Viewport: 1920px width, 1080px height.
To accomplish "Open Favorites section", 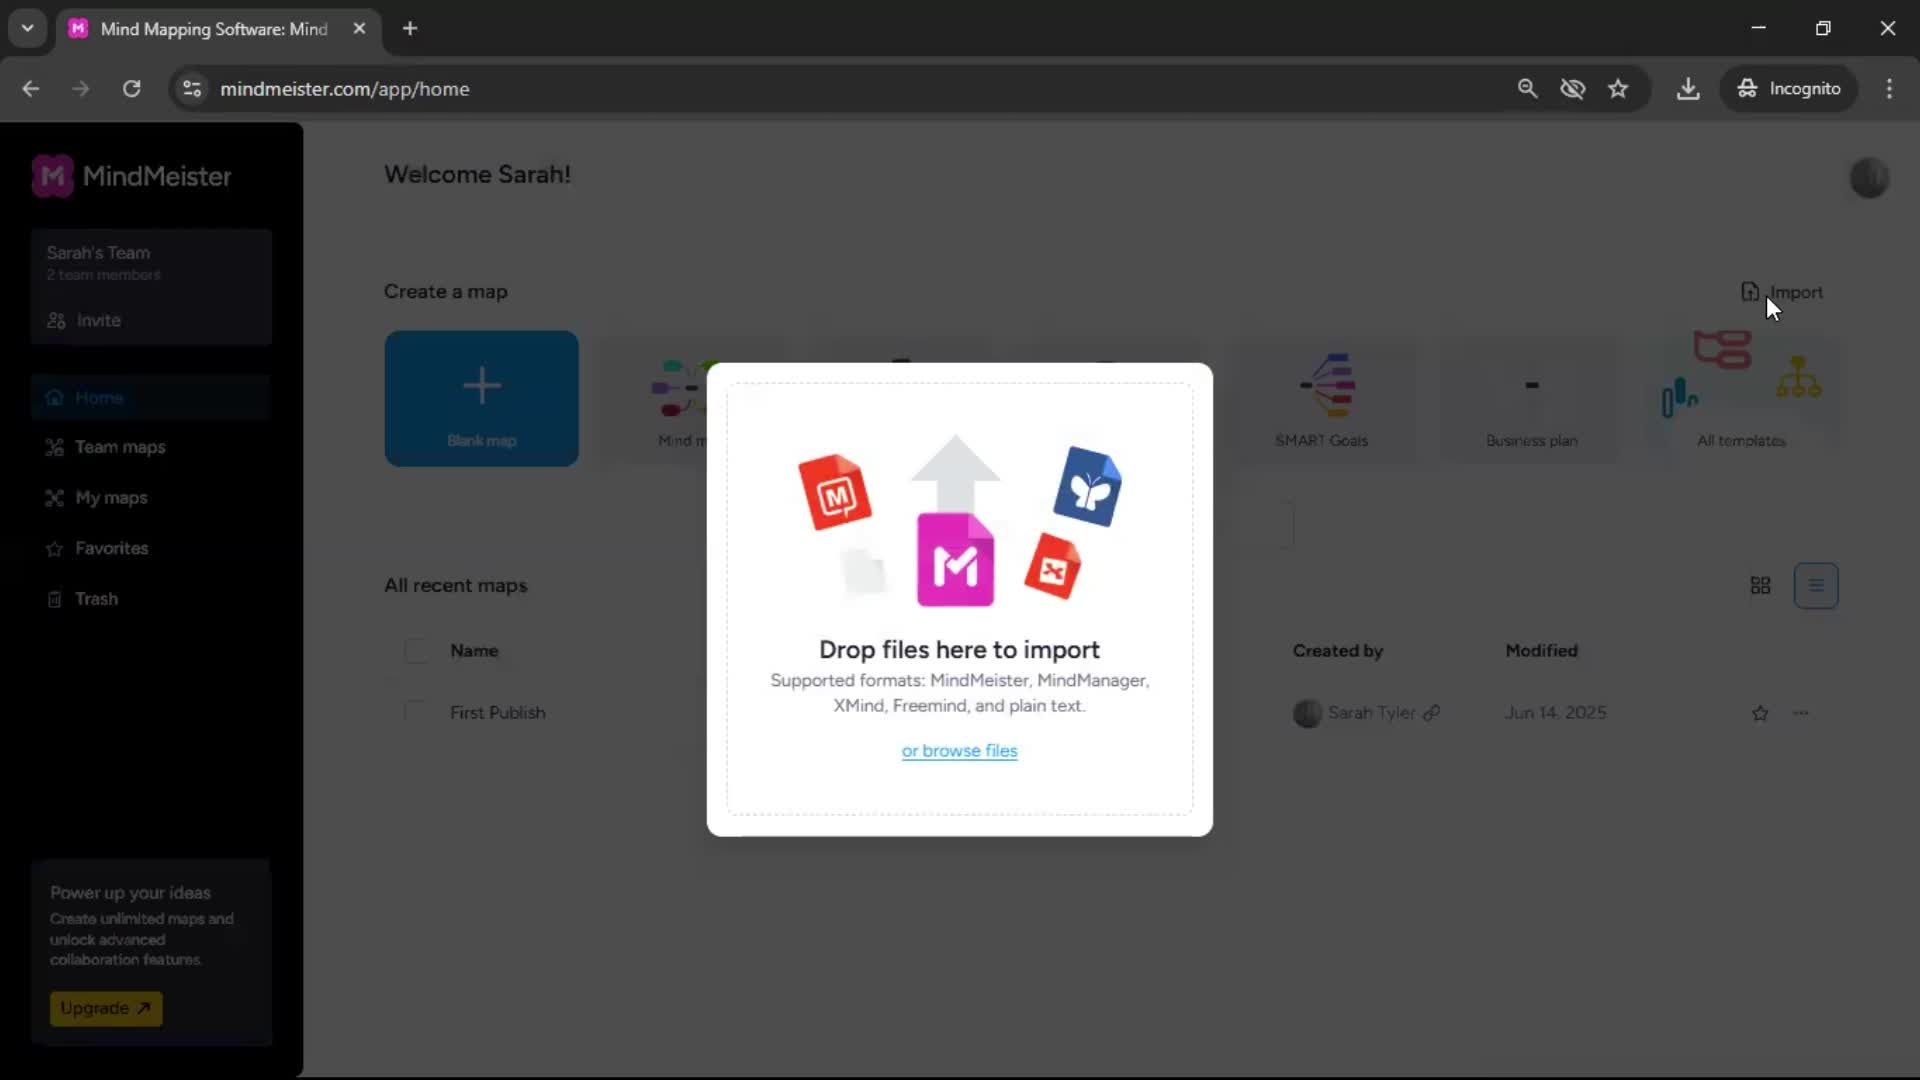I will coord(96,548).
